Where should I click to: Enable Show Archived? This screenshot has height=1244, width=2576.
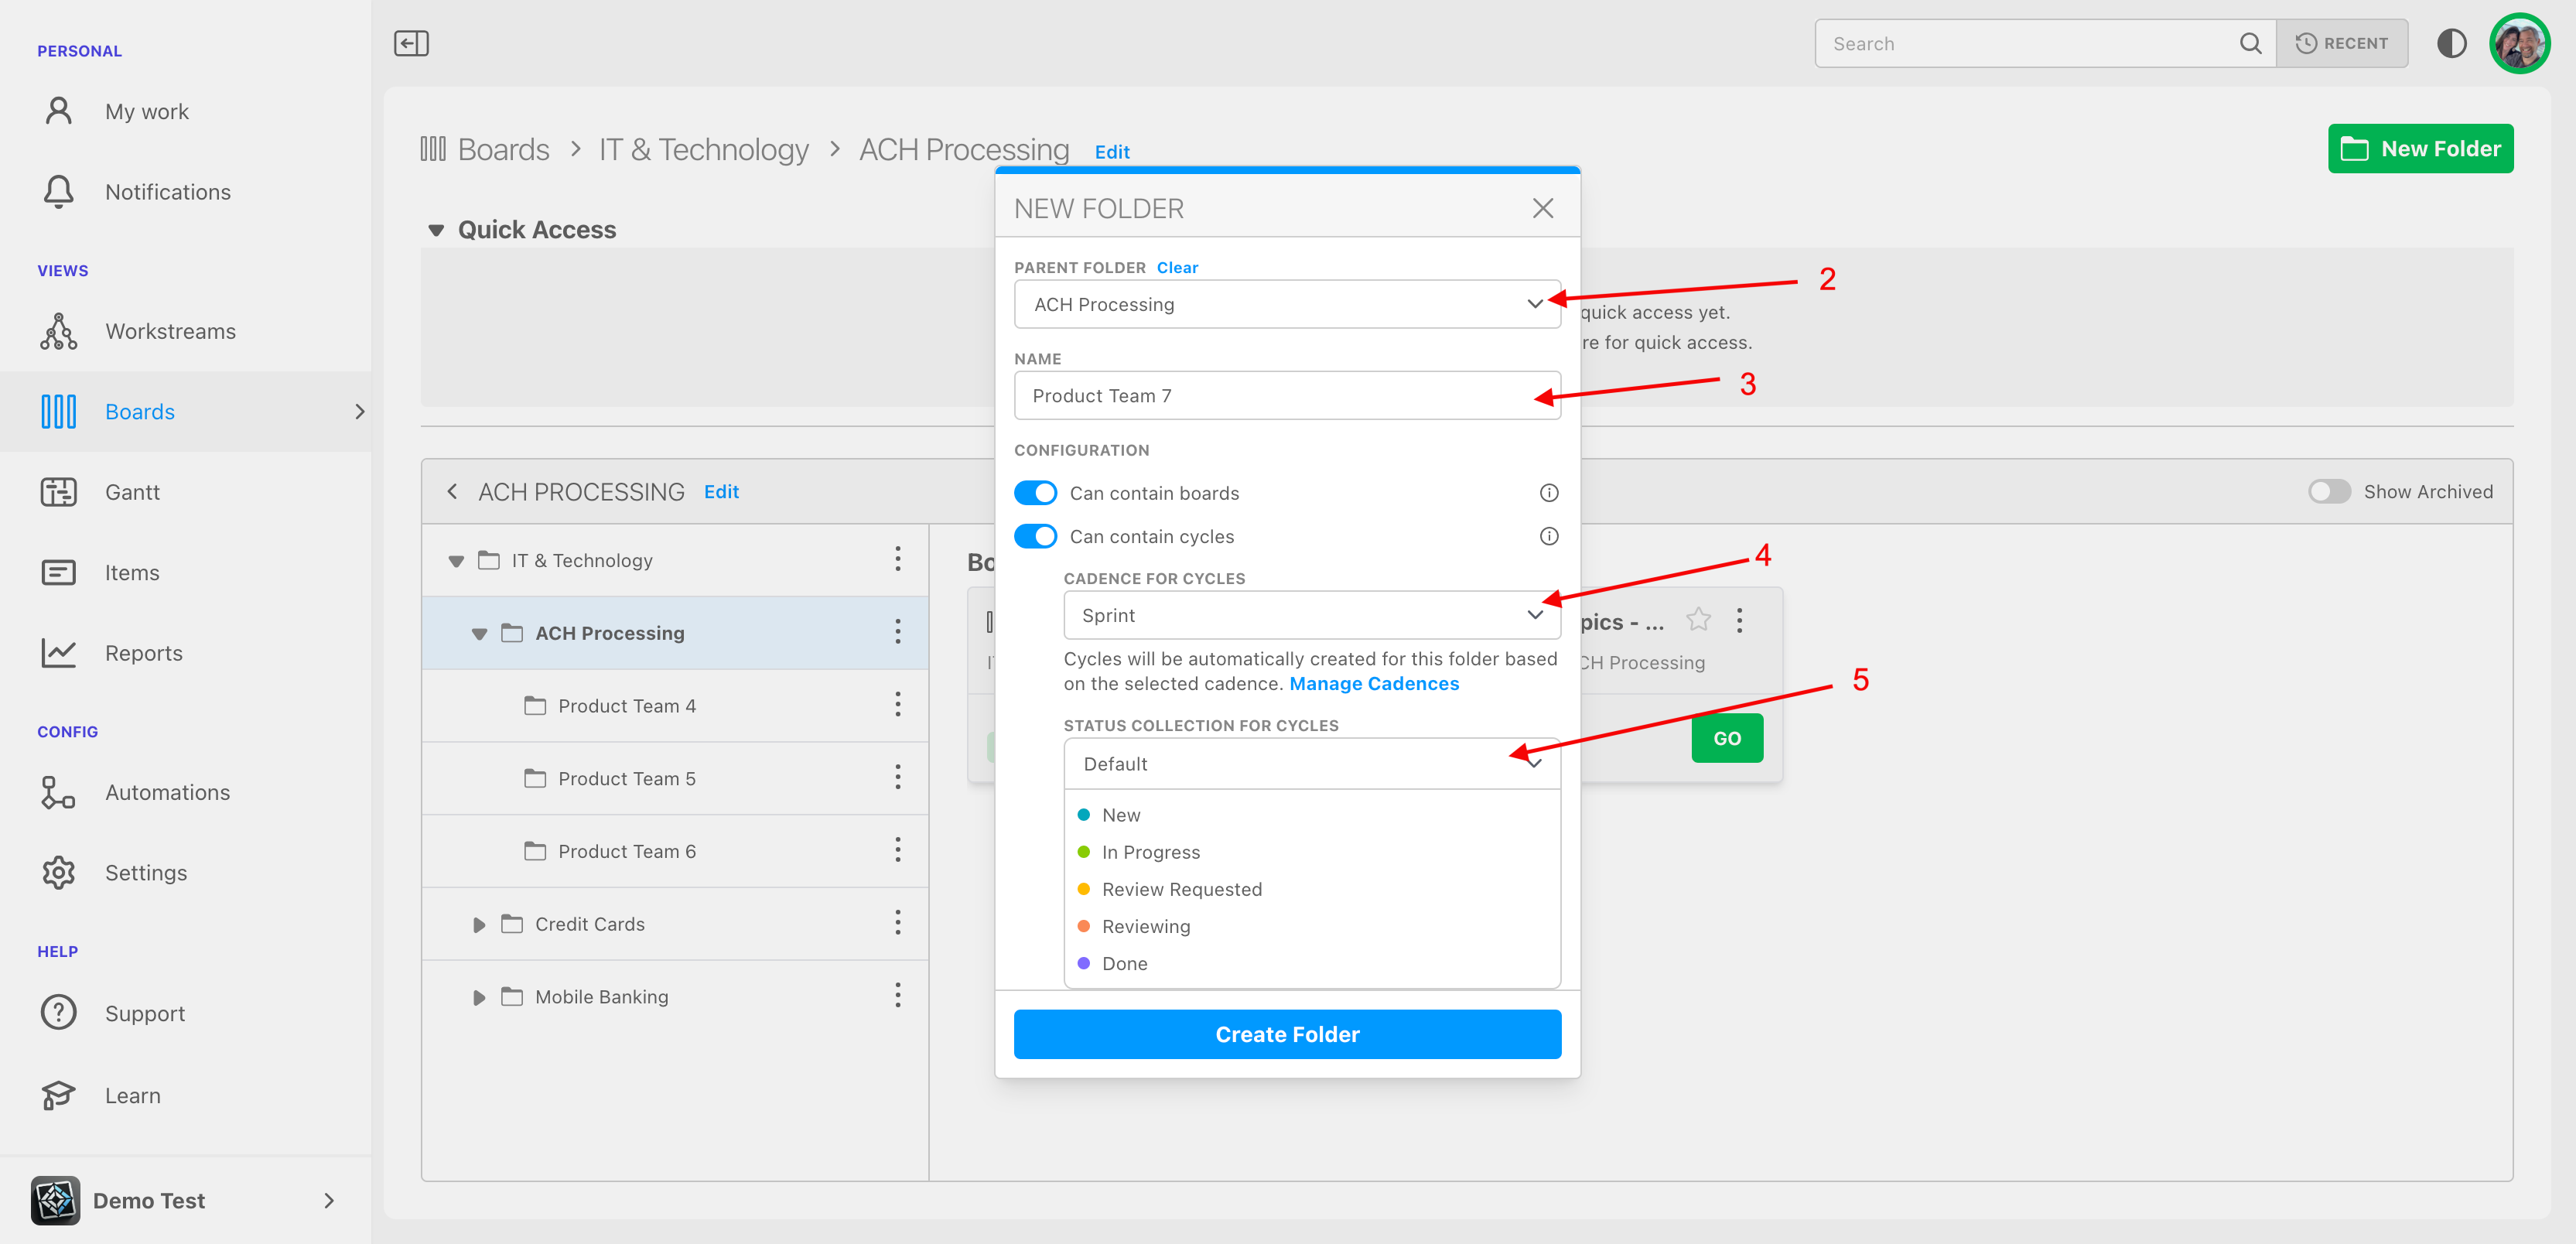(x=2329, y=491)
